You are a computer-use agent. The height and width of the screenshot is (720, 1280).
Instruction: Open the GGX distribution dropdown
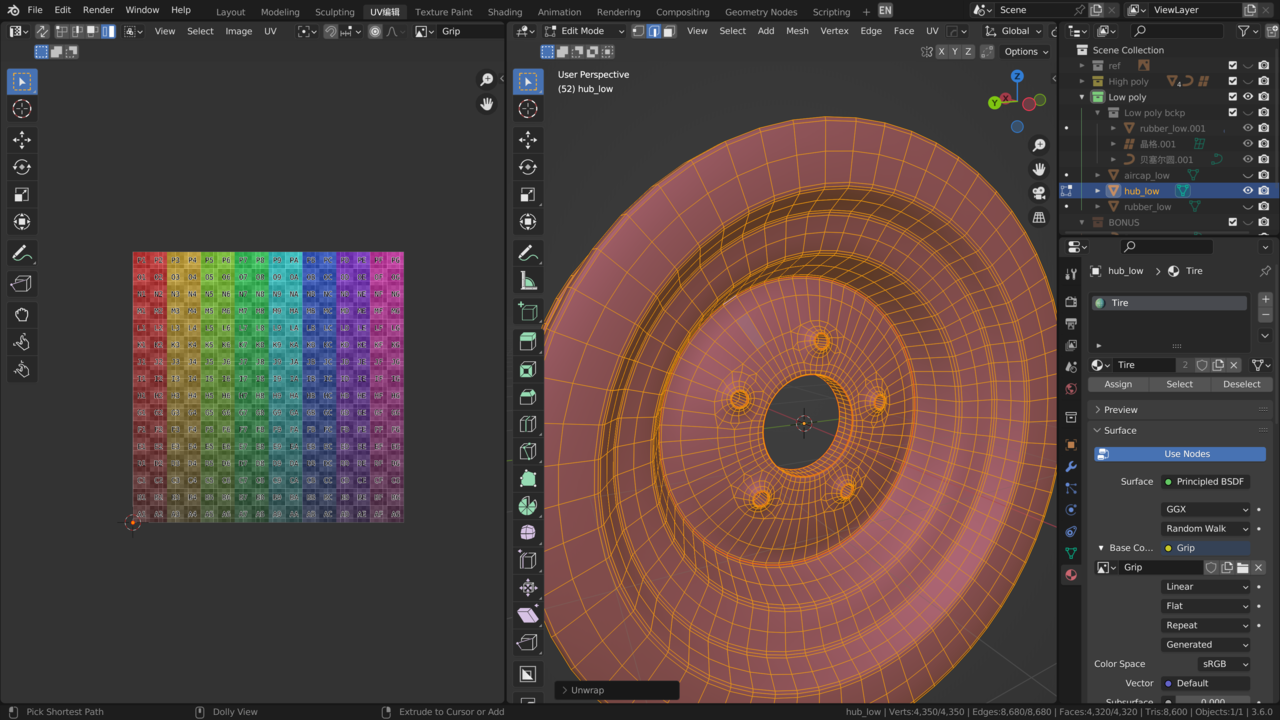1206,509
